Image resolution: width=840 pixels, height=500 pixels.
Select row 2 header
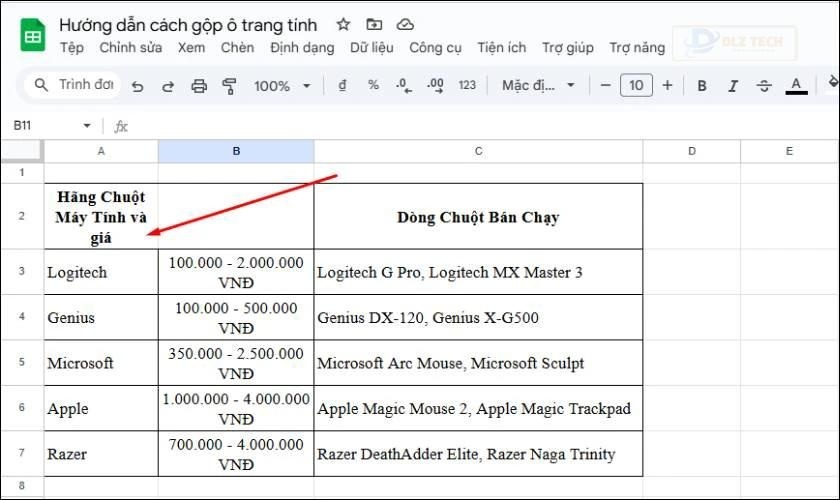[x=21, y=216]
